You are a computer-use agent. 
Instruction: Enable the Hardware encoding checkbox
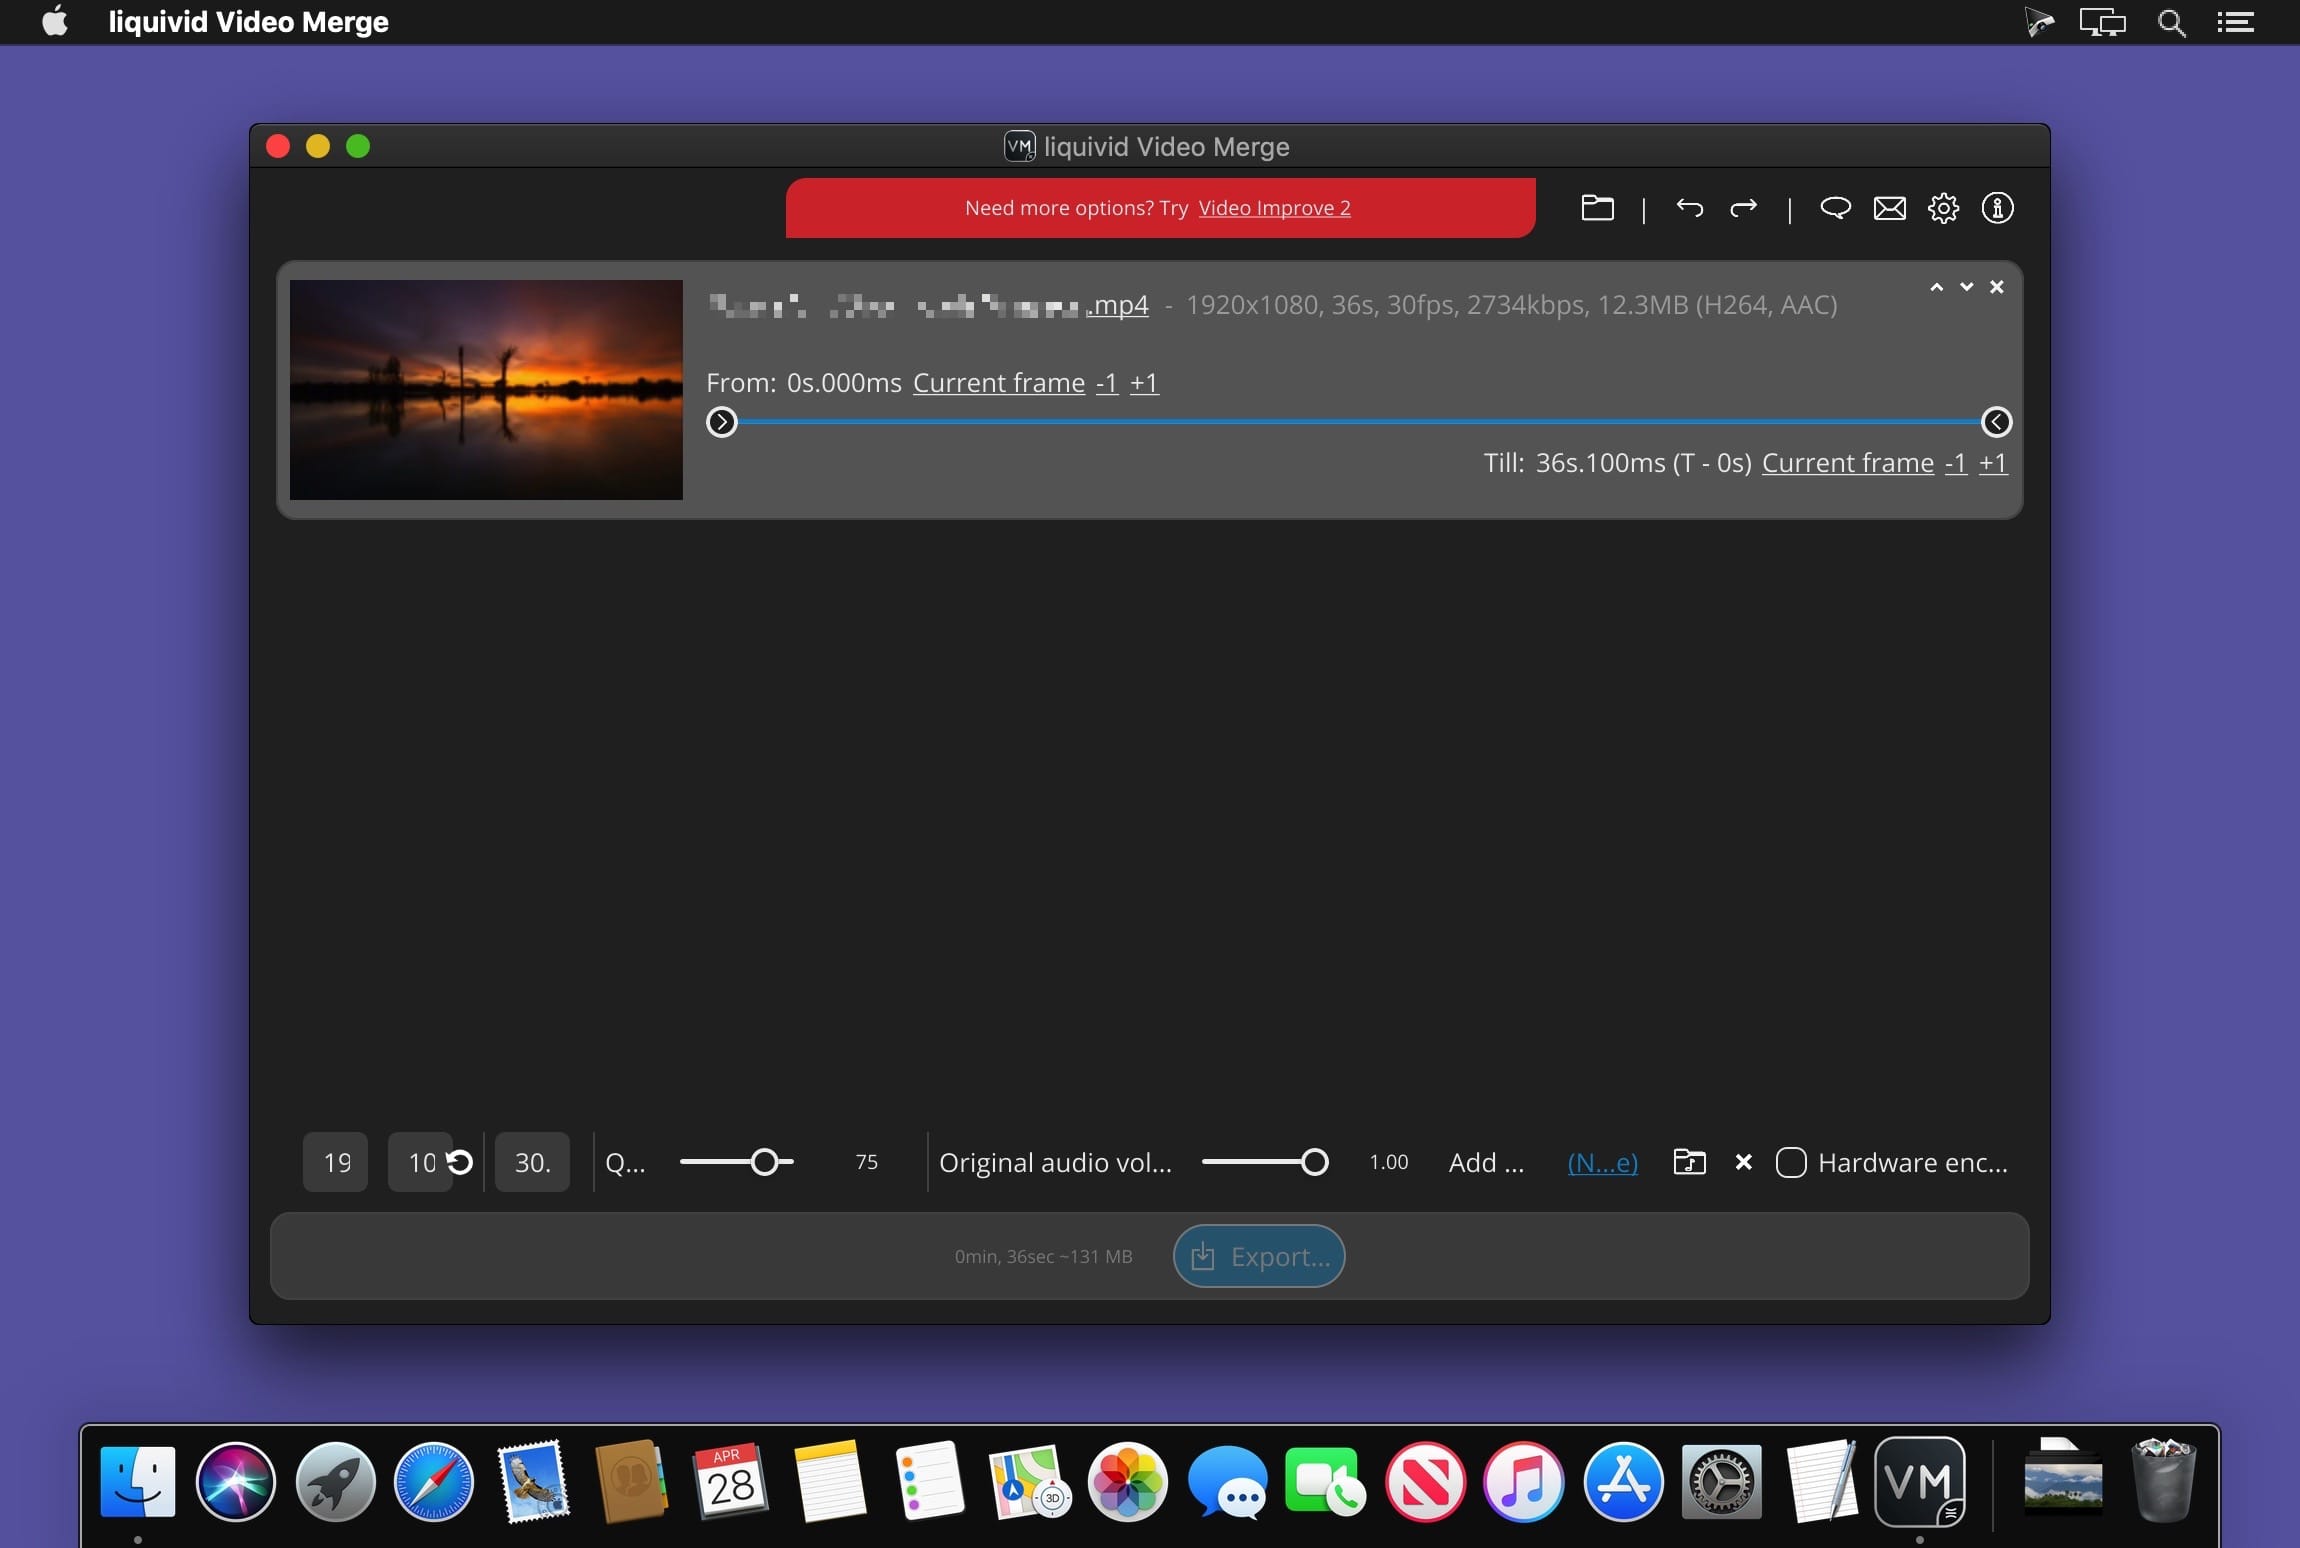point(1790,1162)
